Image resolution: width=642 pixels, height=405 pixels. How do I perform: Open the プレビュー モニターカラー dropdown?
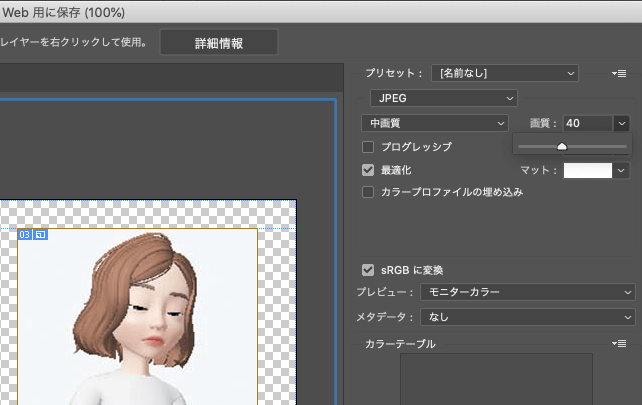pyautogui.click(x=526, y=292)
